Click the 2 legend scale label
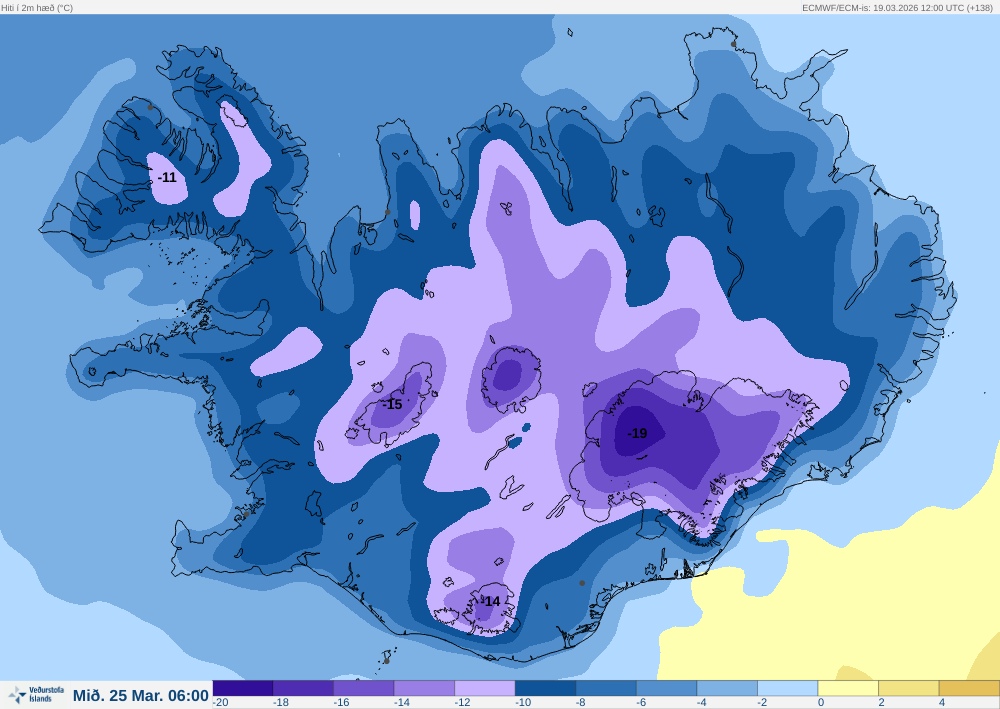The height and width of the screenshot is (709, 1000). 881,703
